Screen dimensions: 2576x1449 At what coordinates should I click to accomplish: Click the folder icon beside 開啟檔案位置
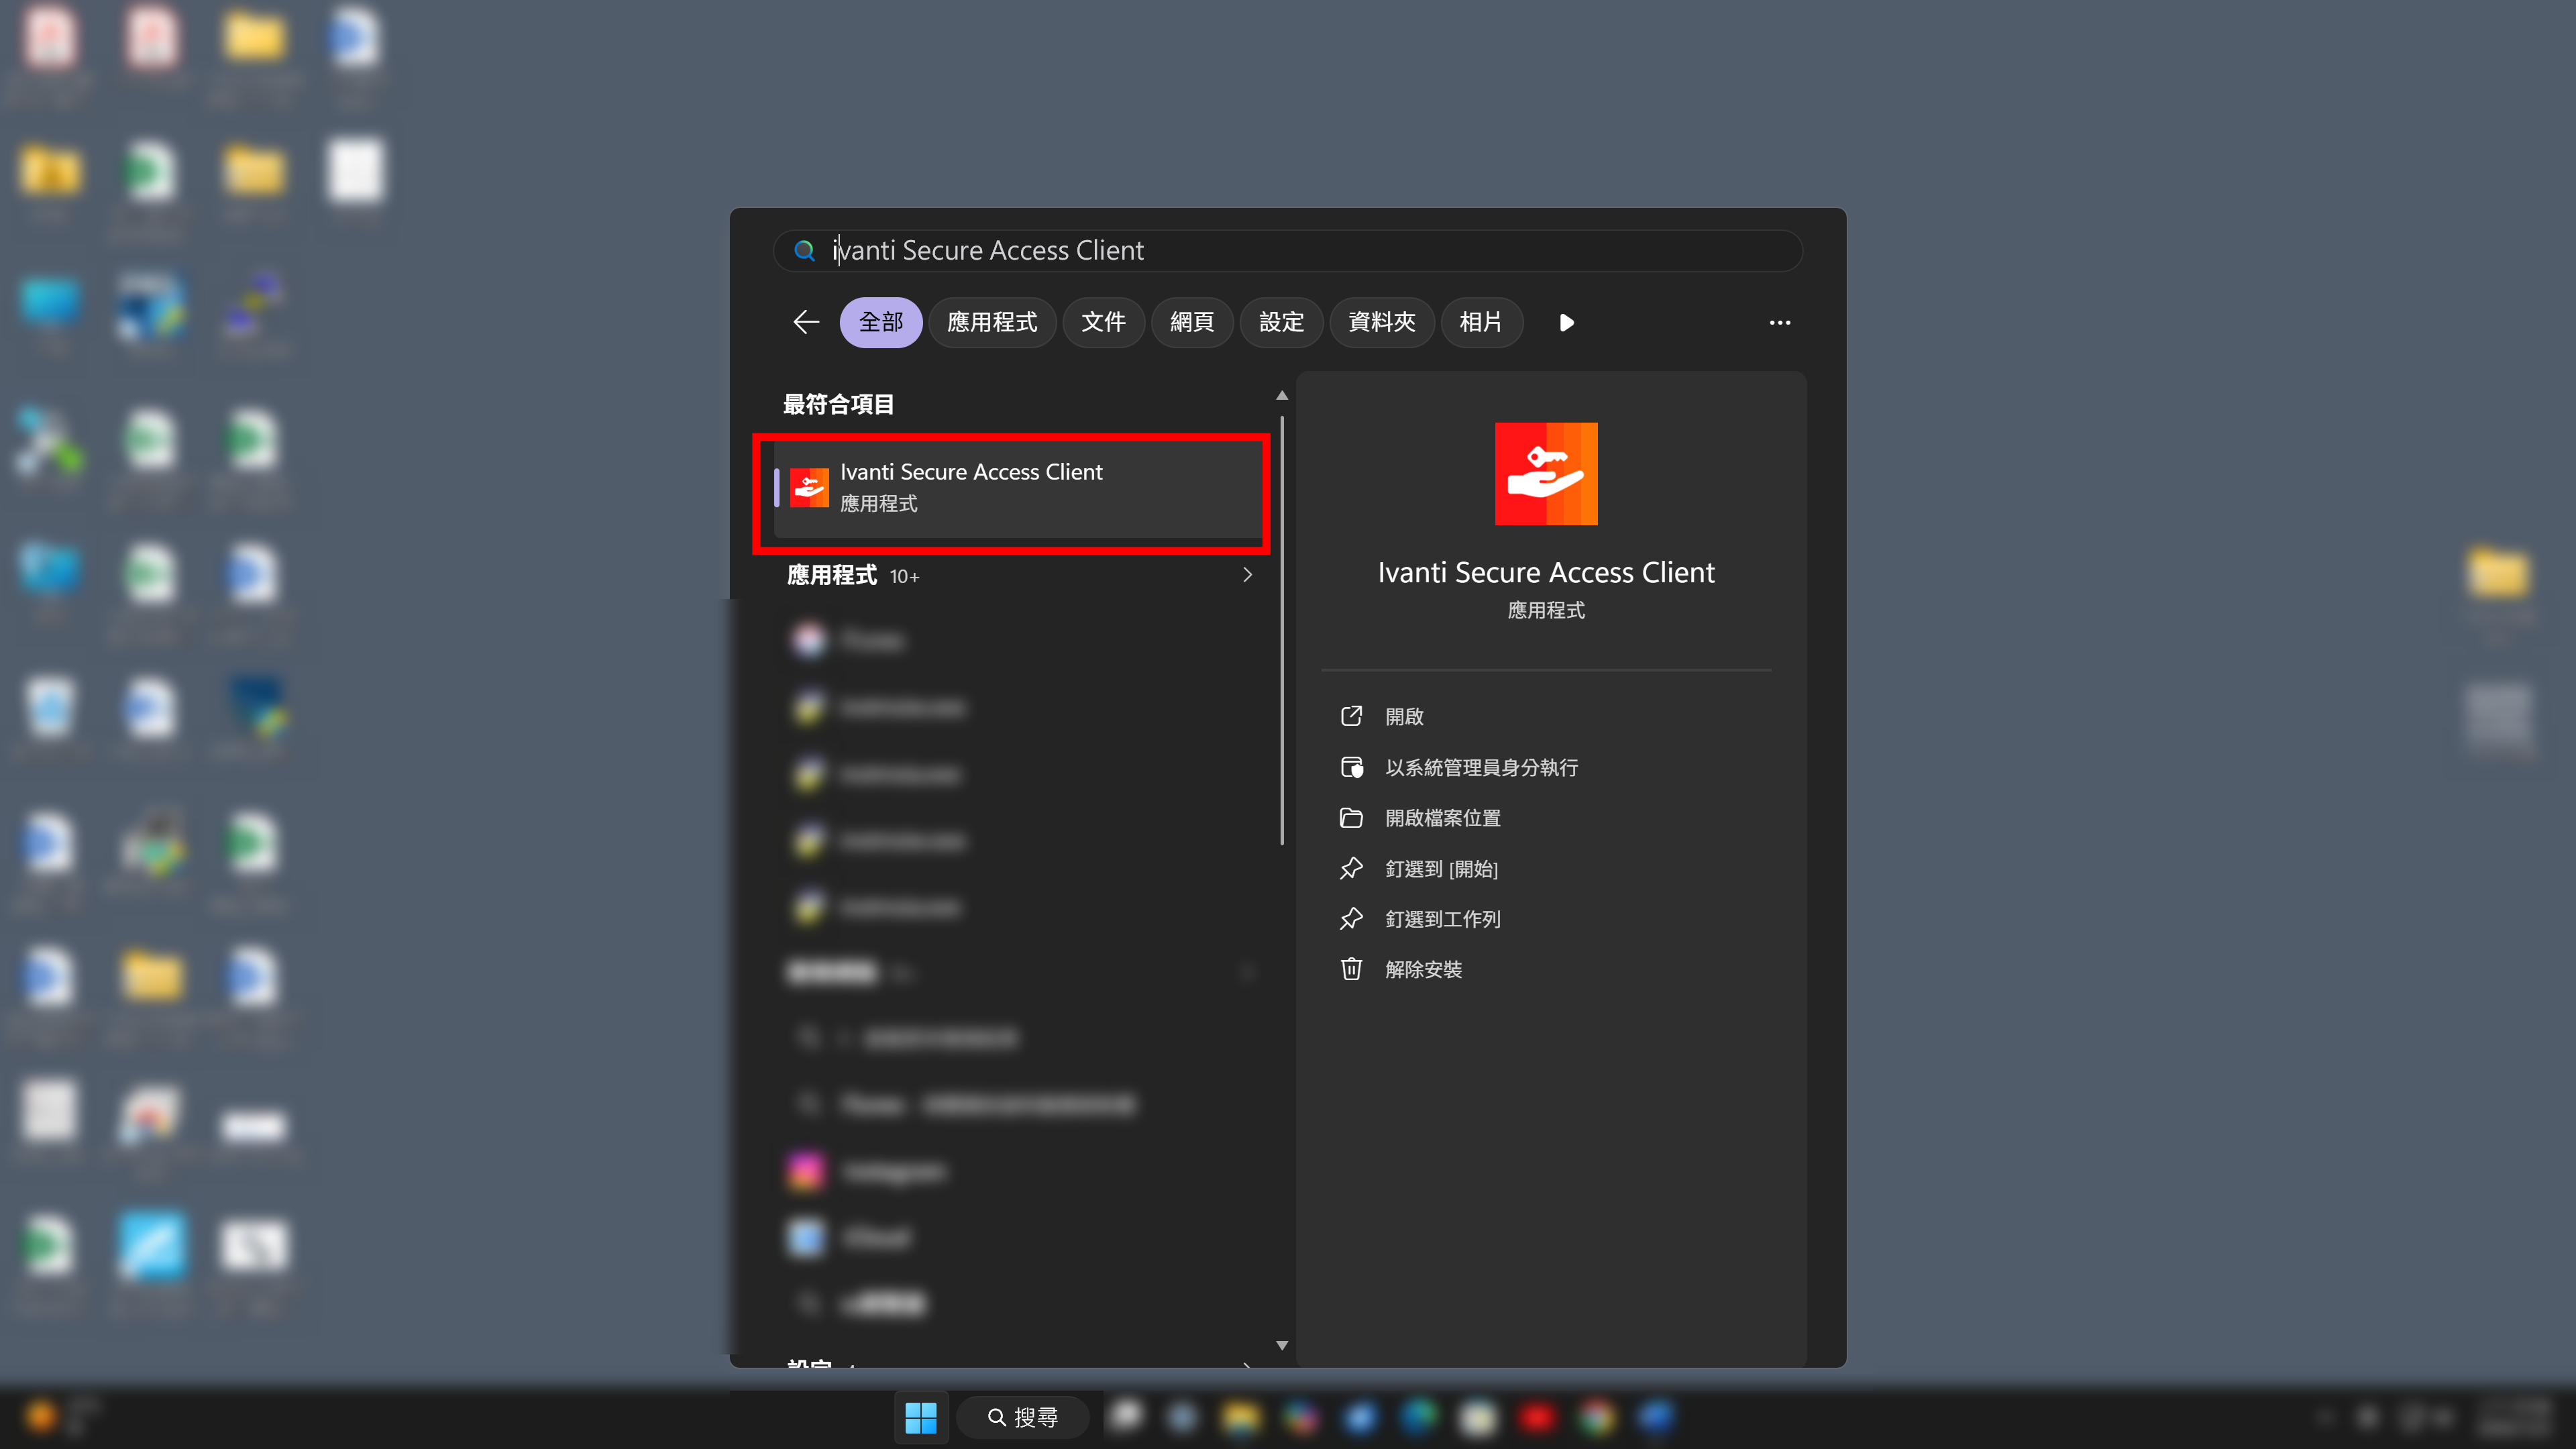[1351, 818]
